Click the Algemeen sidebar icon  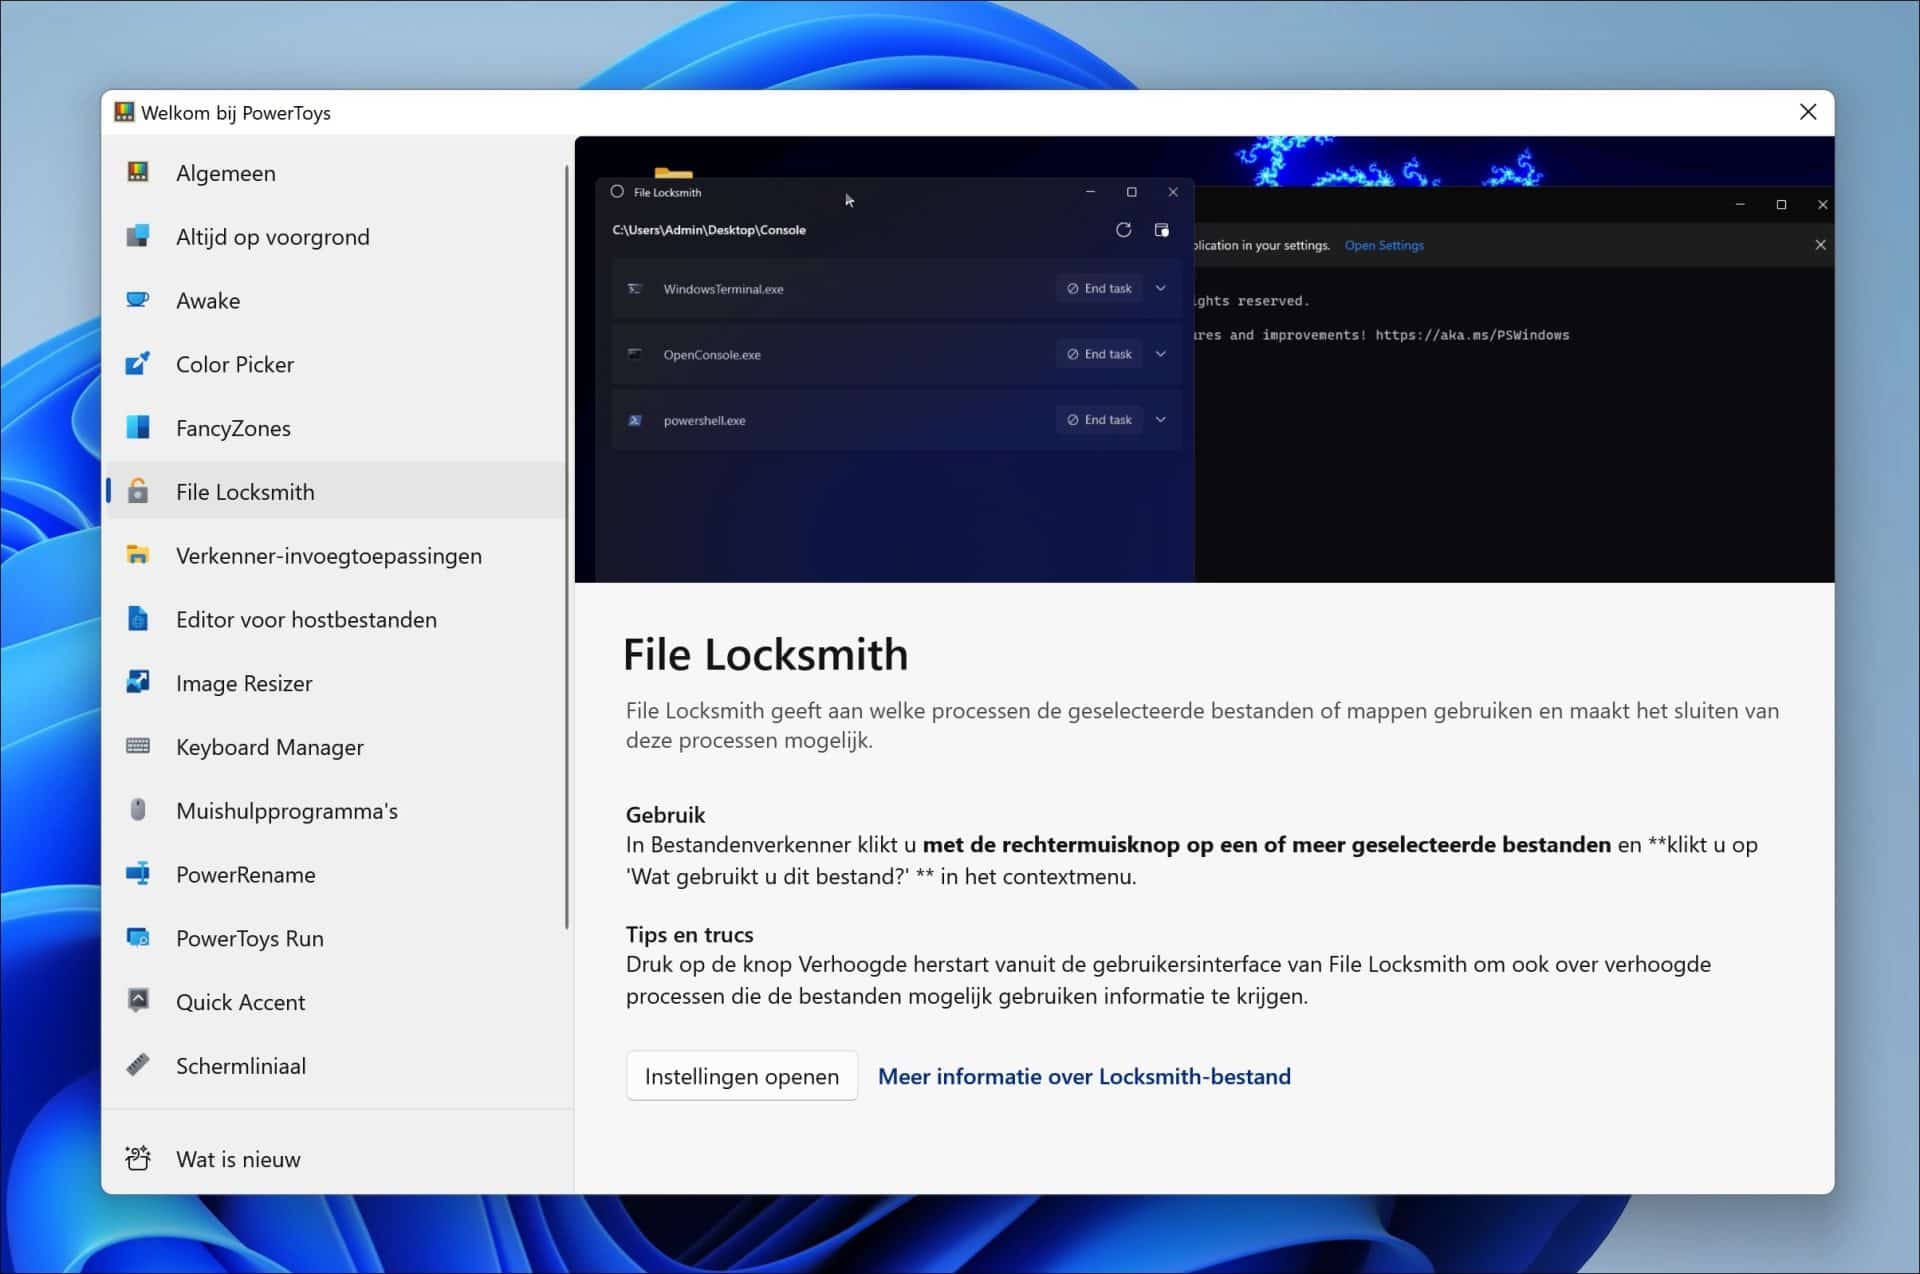138,172
